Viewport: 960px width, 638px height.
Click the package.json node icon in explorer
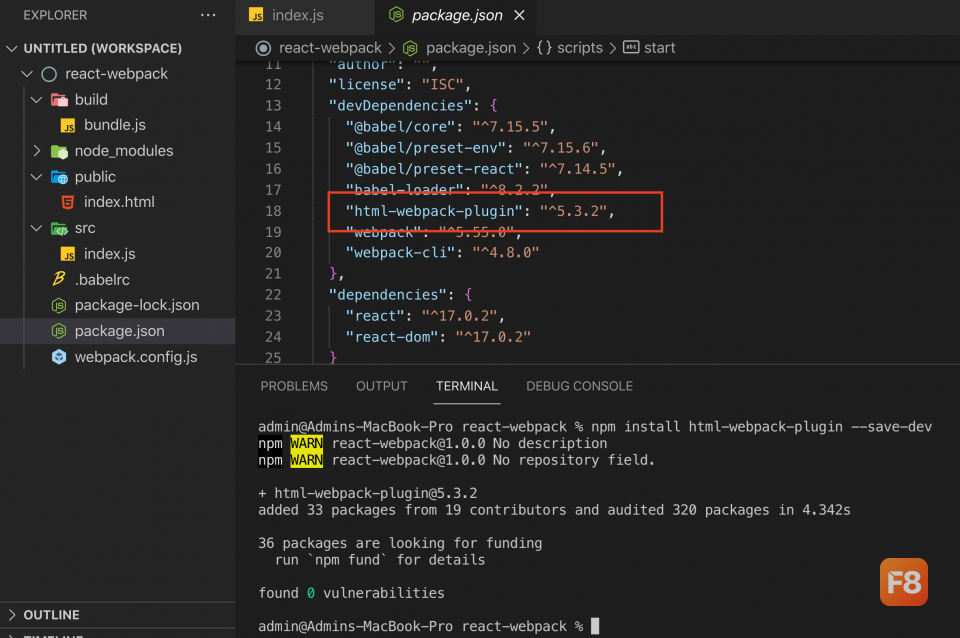59,331
